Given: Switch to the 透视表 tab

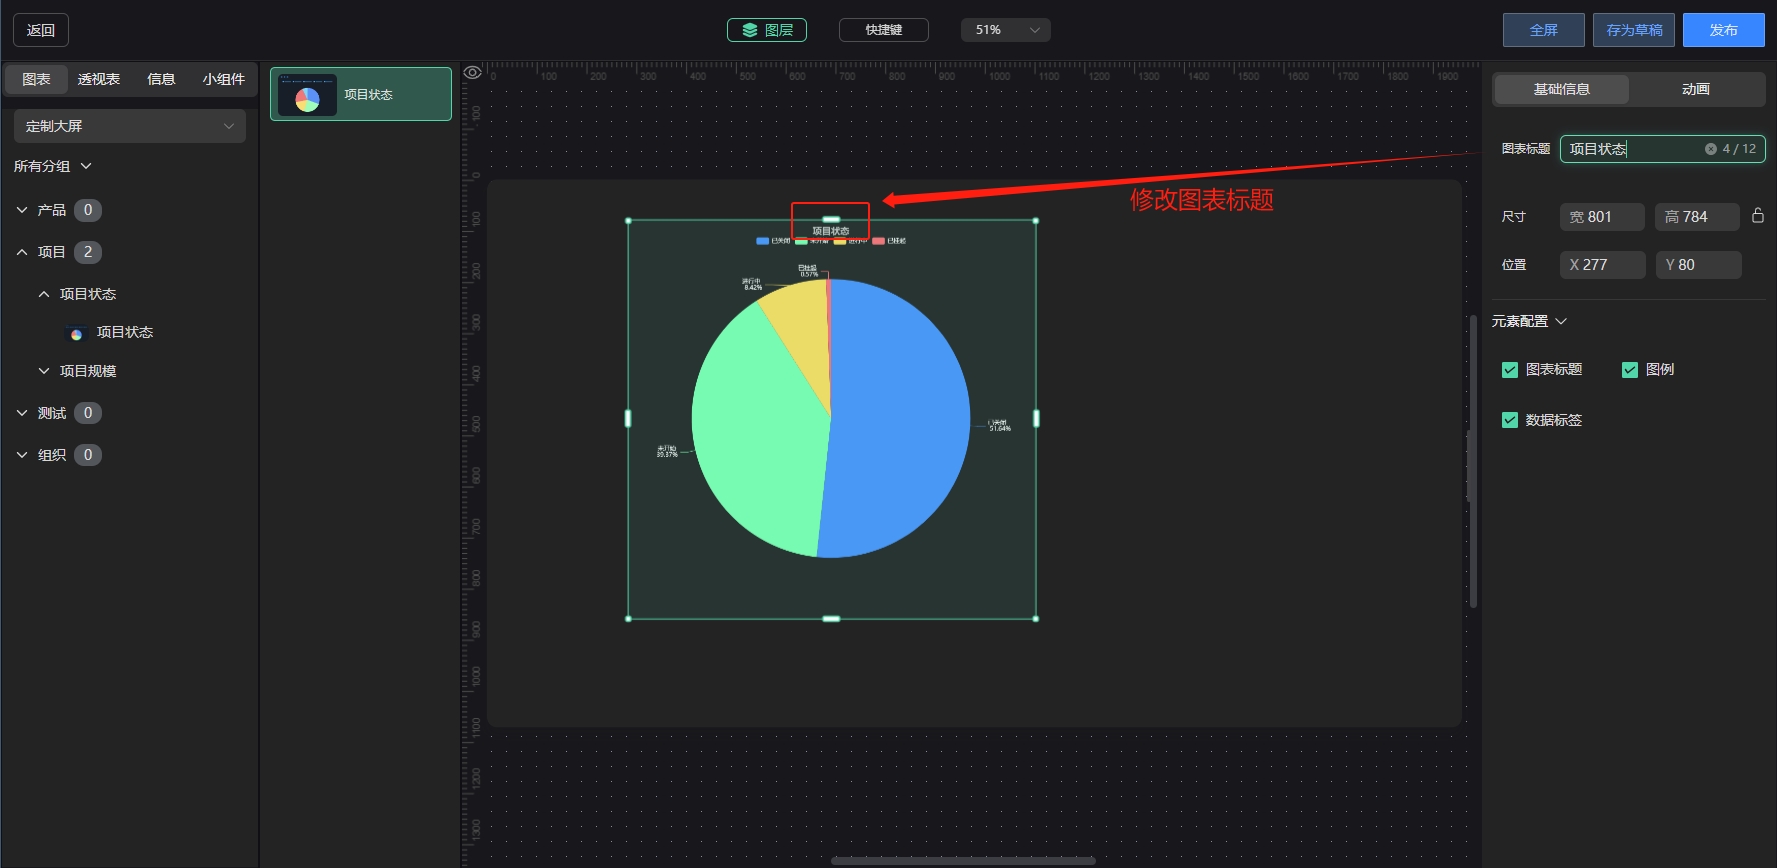Looking at the screenshot, I should tap(99, 79).
